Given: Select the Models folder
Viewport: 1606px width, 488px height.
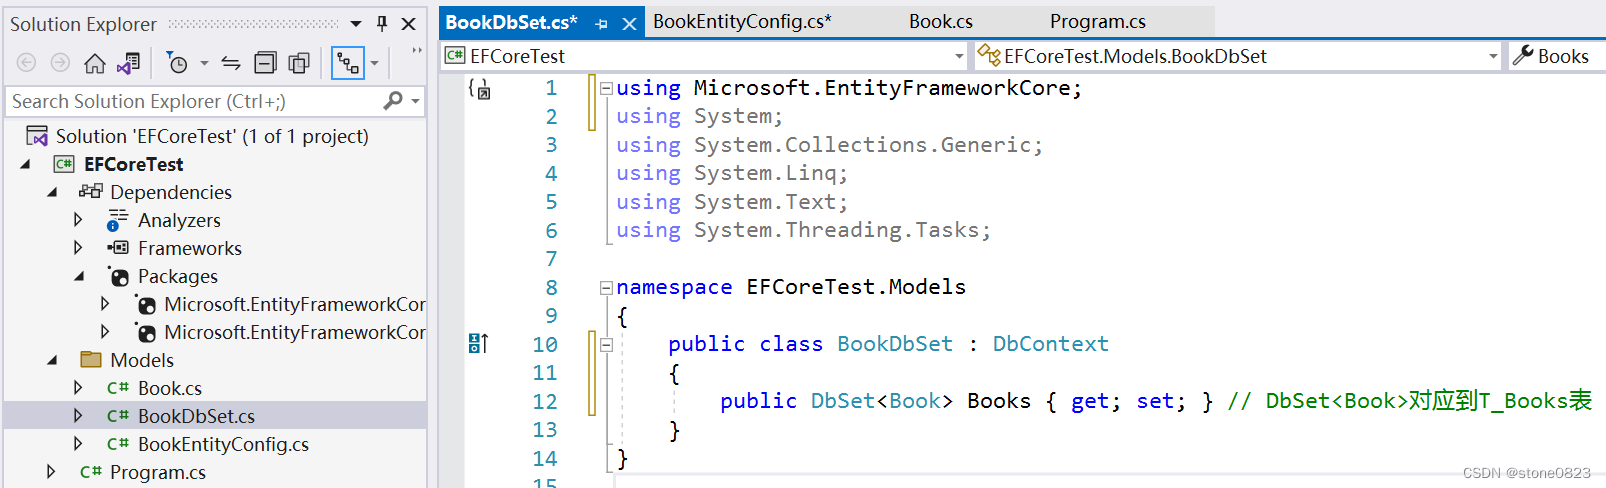Looking at the screenshot, I should 142,360.
